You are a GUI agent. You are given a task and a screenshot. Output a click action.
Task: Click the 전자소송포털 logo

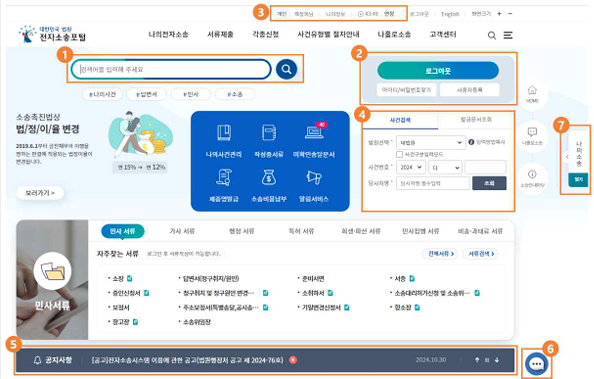pyautogui.click(x=52, y=34)
